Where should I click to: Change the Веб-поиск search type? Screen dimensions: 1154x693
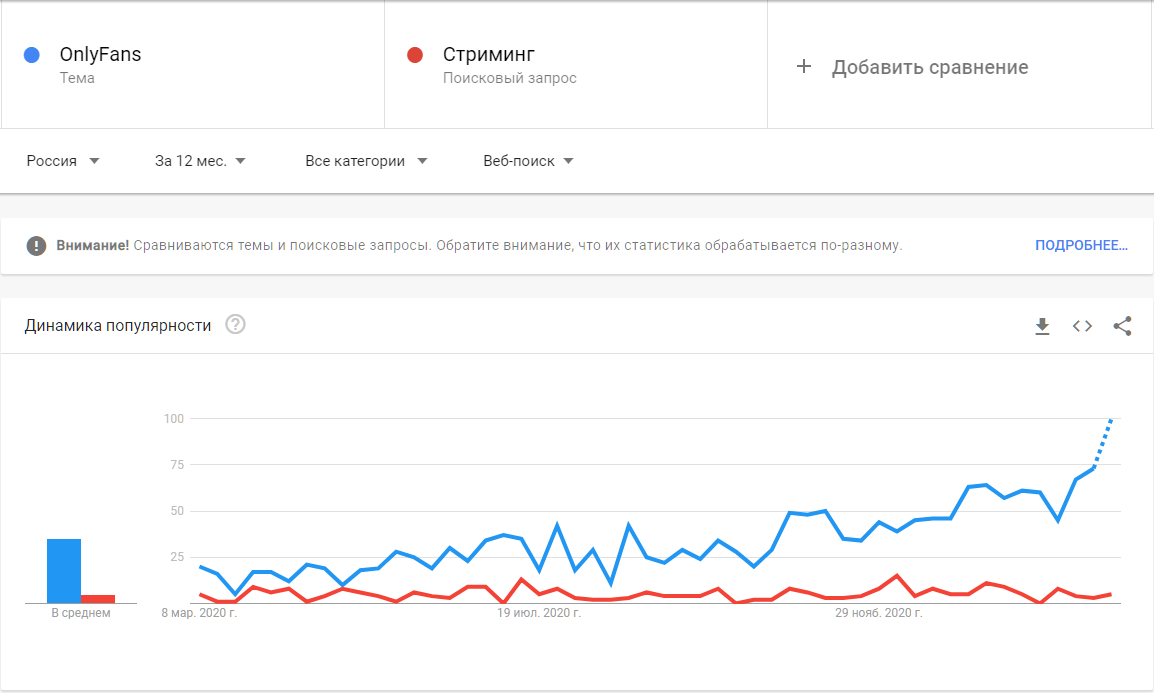point(528,161)
